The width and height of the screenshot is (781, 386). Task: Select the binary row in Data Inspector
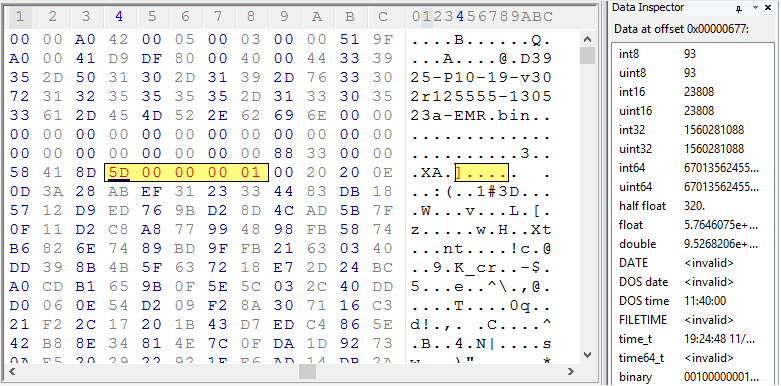[x=690, y=377]
